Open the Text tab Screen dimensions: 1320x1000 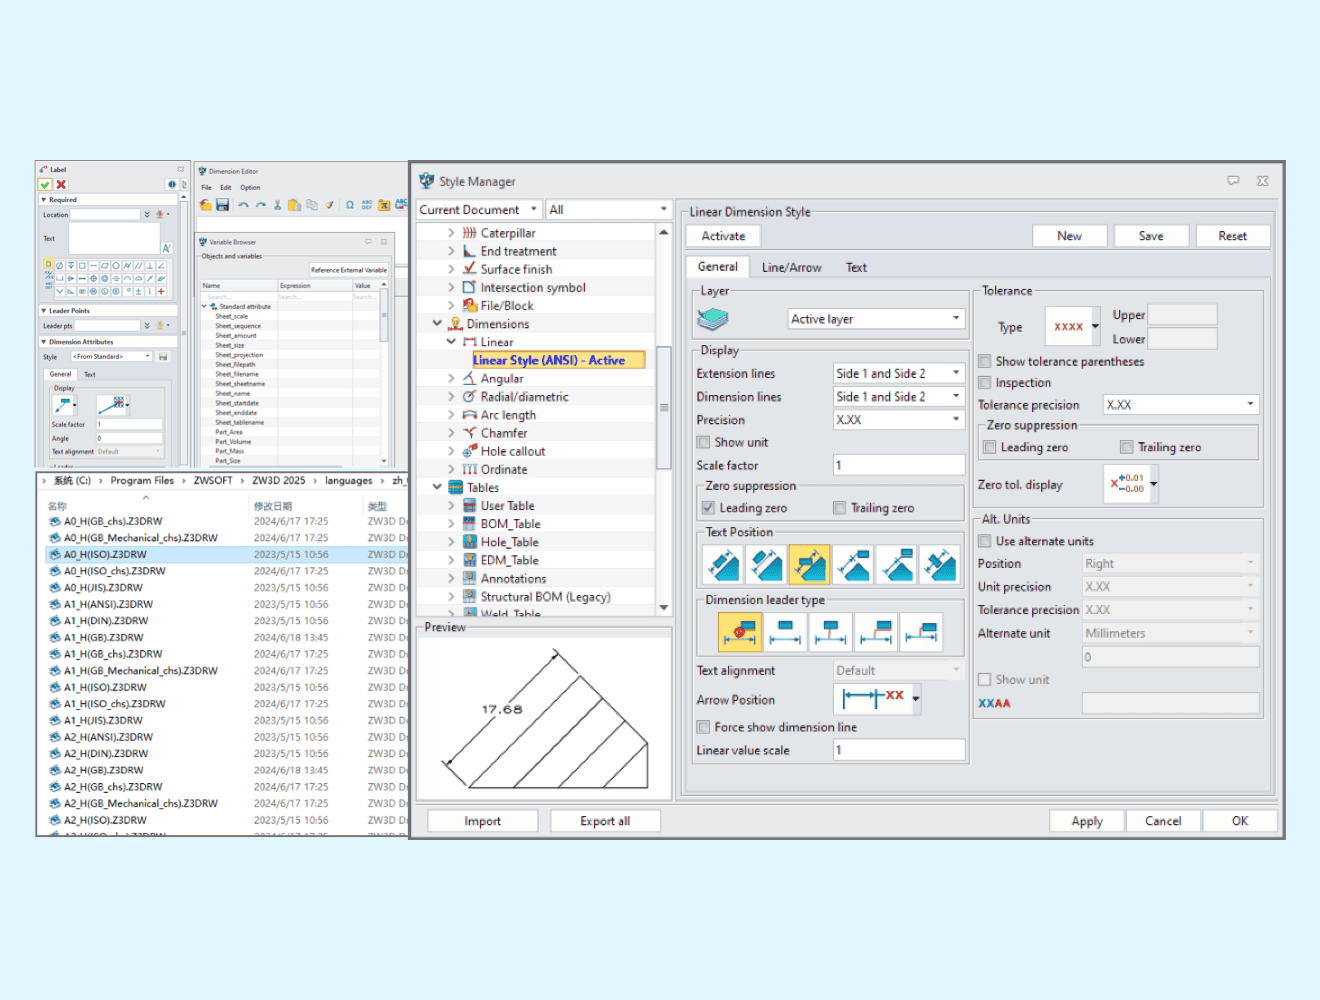tap(856, 267)
